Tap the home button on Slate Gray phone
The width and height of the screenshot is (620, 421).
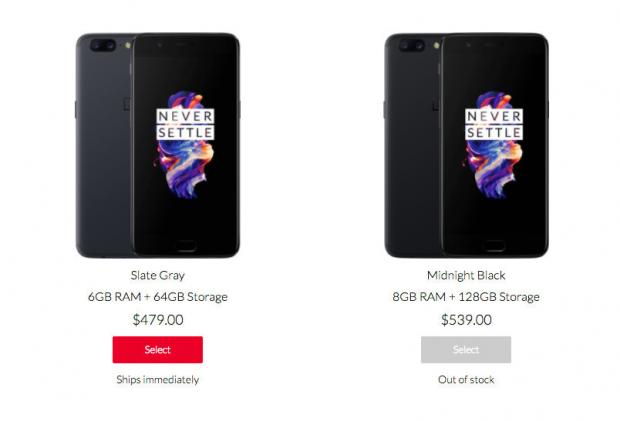[x=185, y=245]
